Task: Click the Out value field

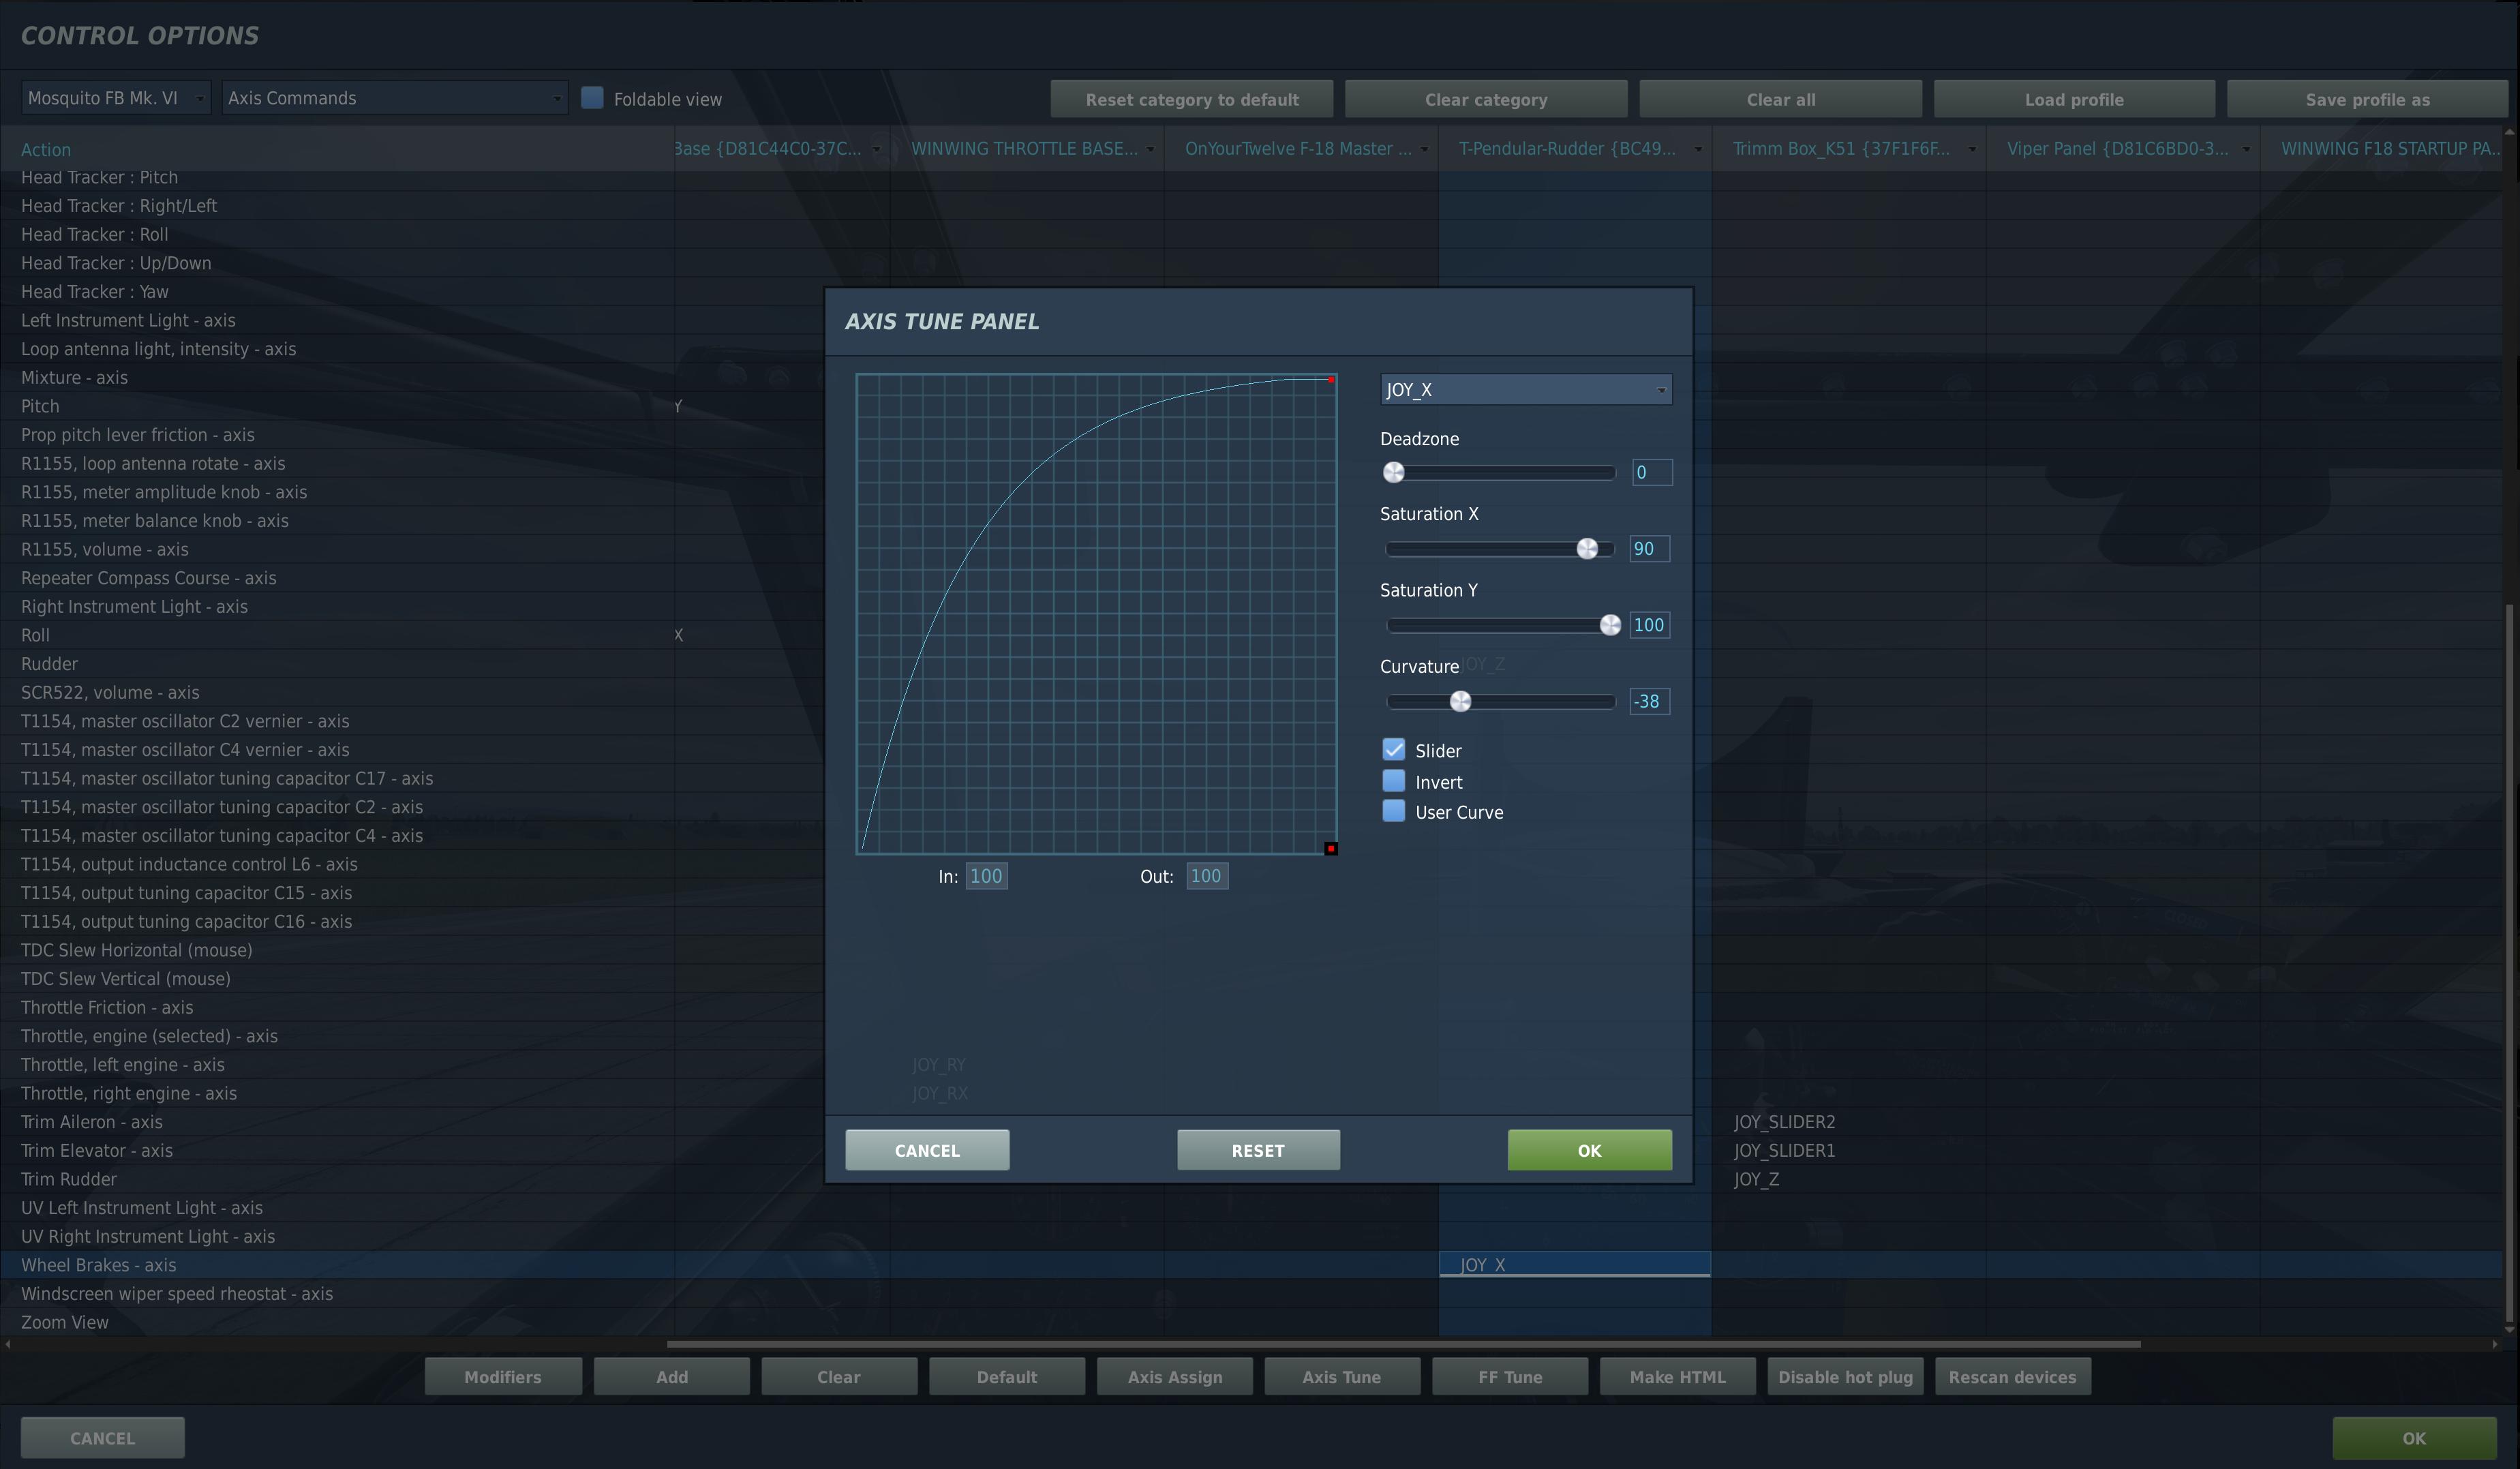Action: 1206,876
